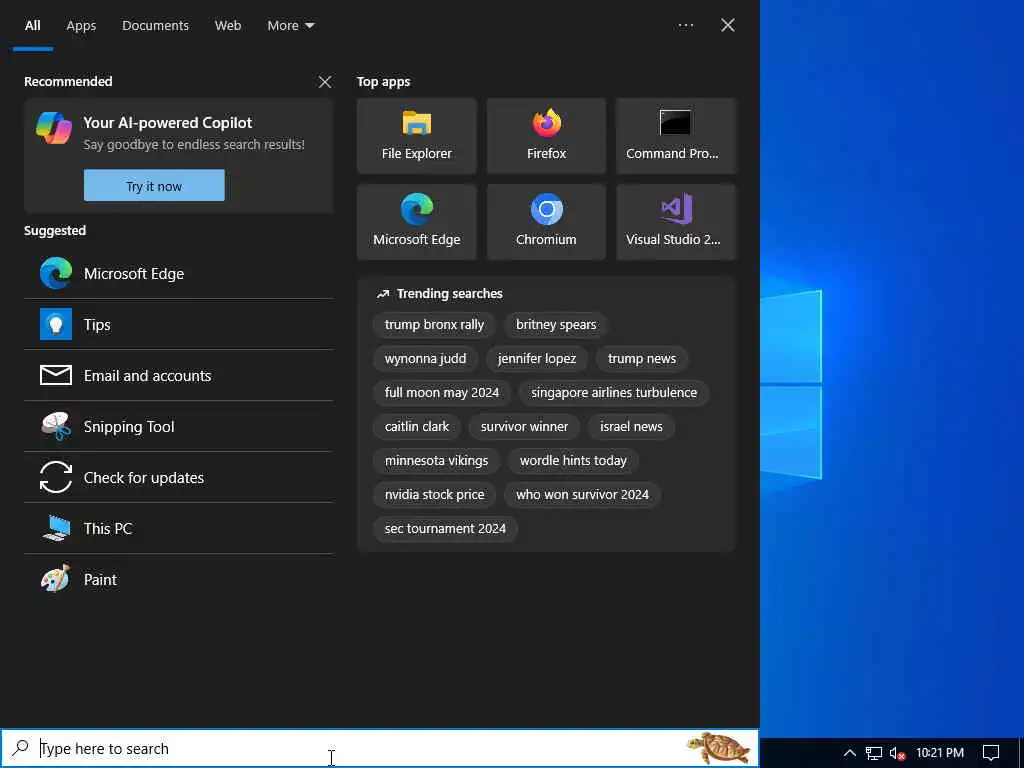Click the Trending searches heading

pyautogui.click(x=449, y=294)
